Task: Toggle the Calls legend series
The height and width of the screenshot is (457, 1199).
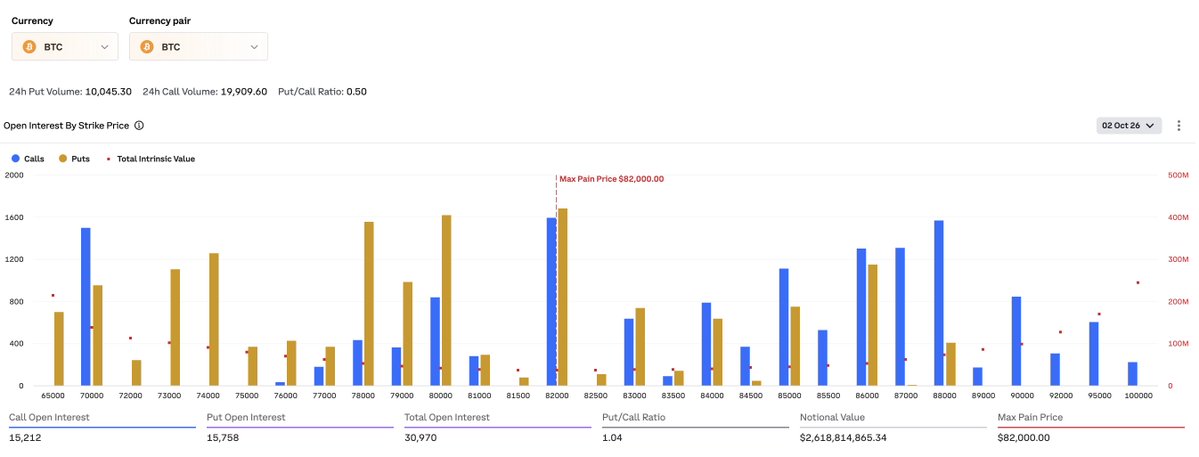Action: [x=28, y=159]
